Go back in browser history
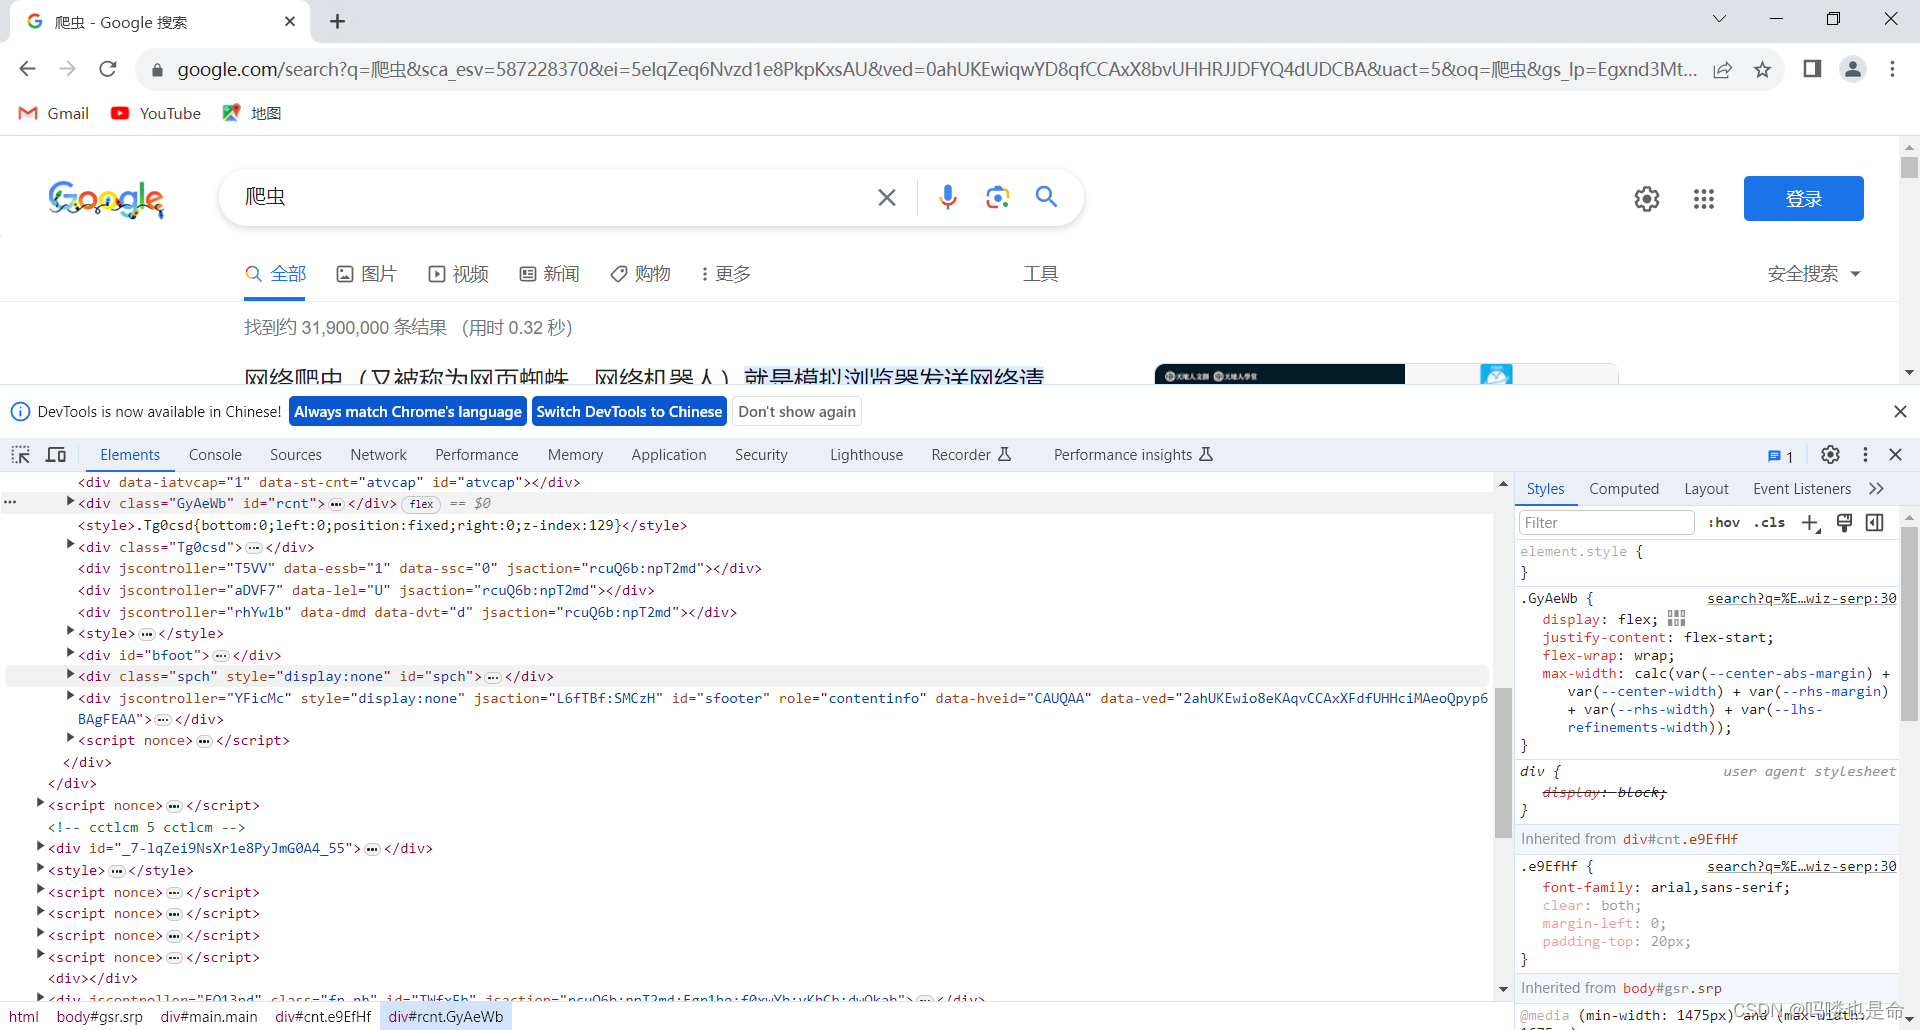 coord(28,69)
